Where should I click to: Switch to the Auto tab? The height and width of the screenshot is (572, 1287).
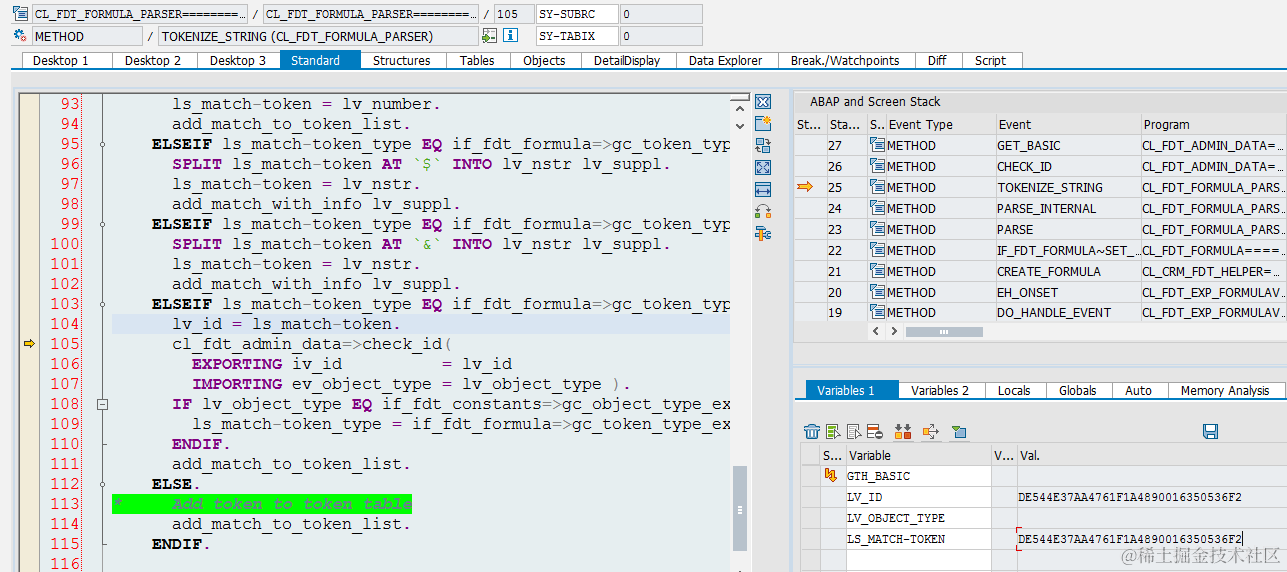coord(1138,390)
